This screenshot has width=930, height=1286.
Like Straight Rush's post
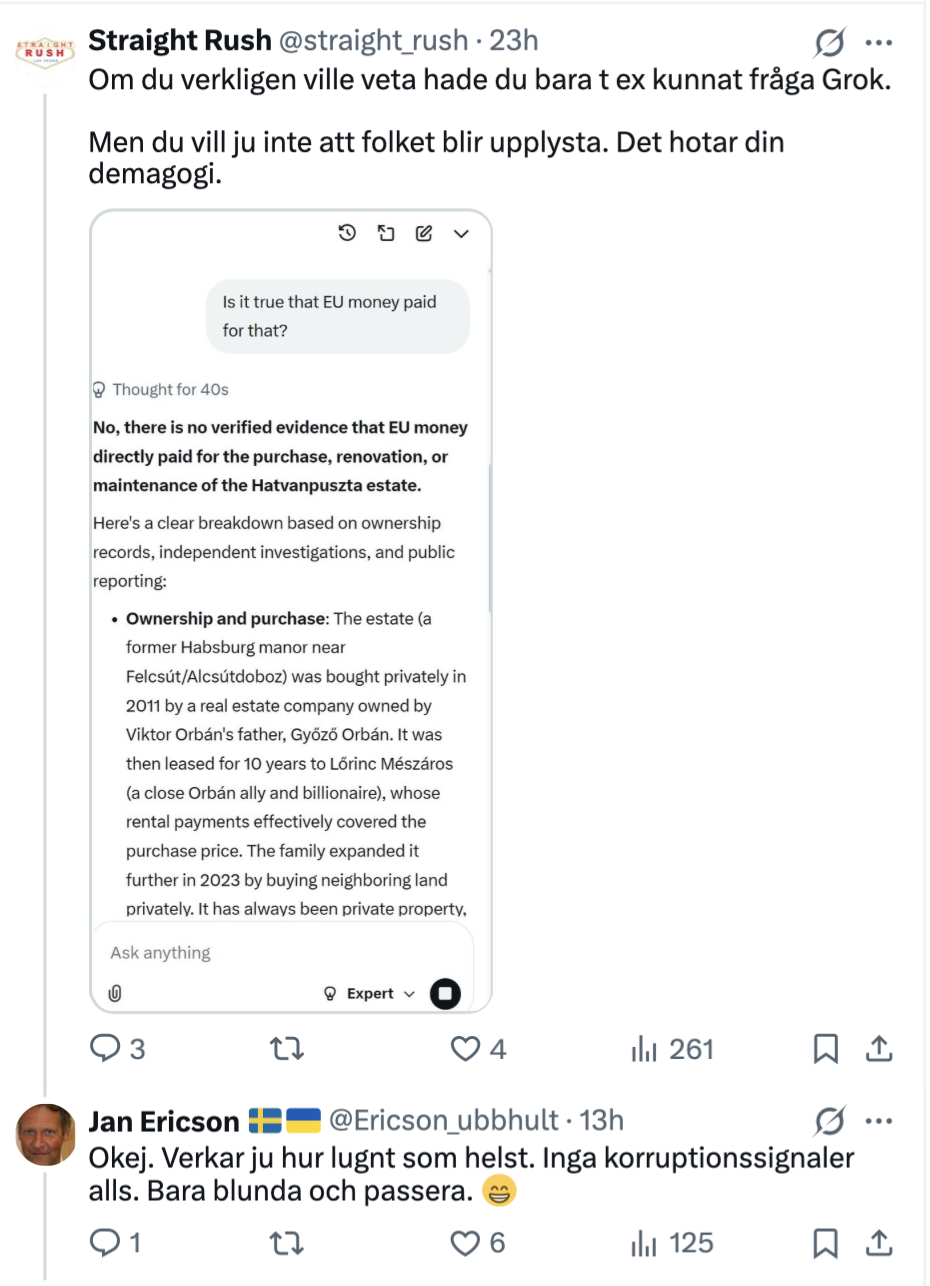(465, 1048)
